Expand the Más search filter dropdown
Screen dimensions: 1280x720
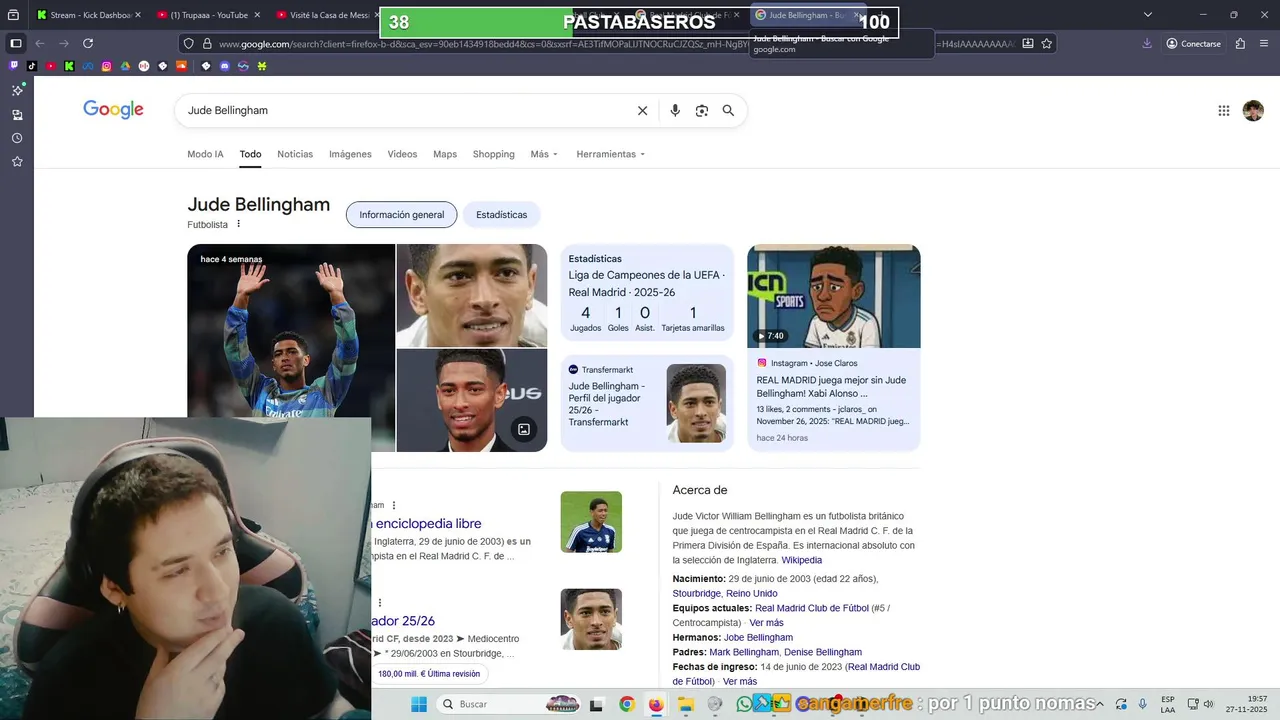point(544,154)
